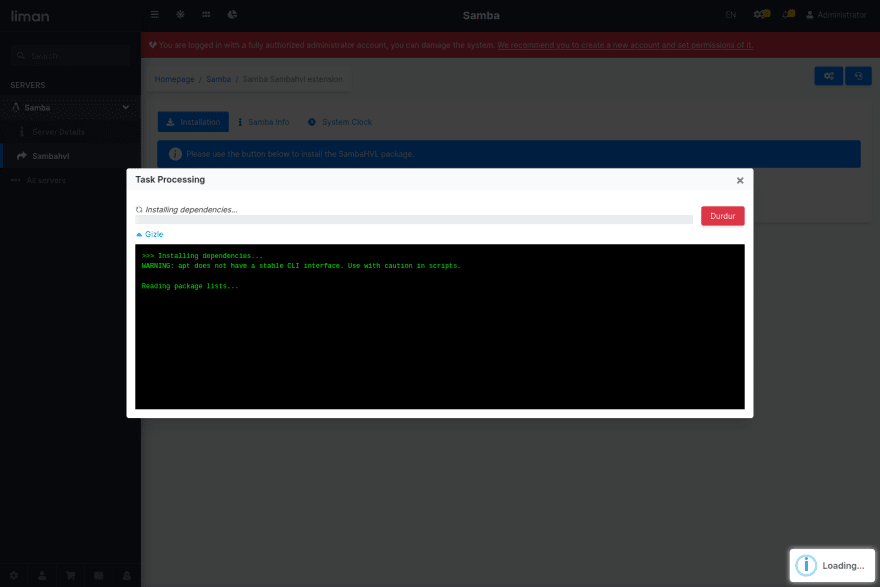
Task: Open the user icon at sidebar bottom
Action: tap(42, 575)
